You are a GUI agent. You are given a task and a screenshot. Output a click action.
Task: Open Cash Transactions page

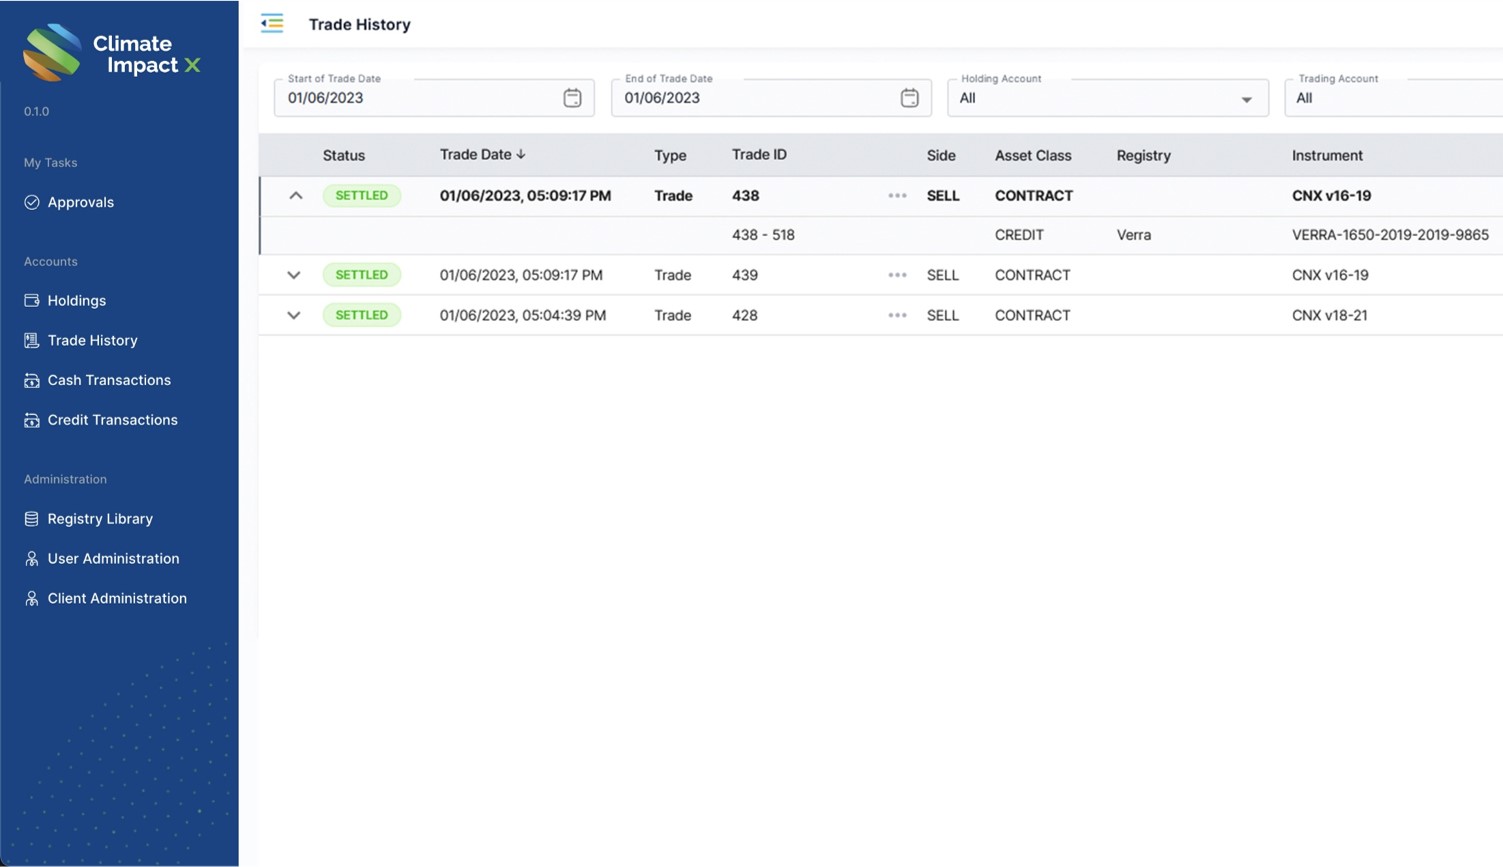click(109, 380)
